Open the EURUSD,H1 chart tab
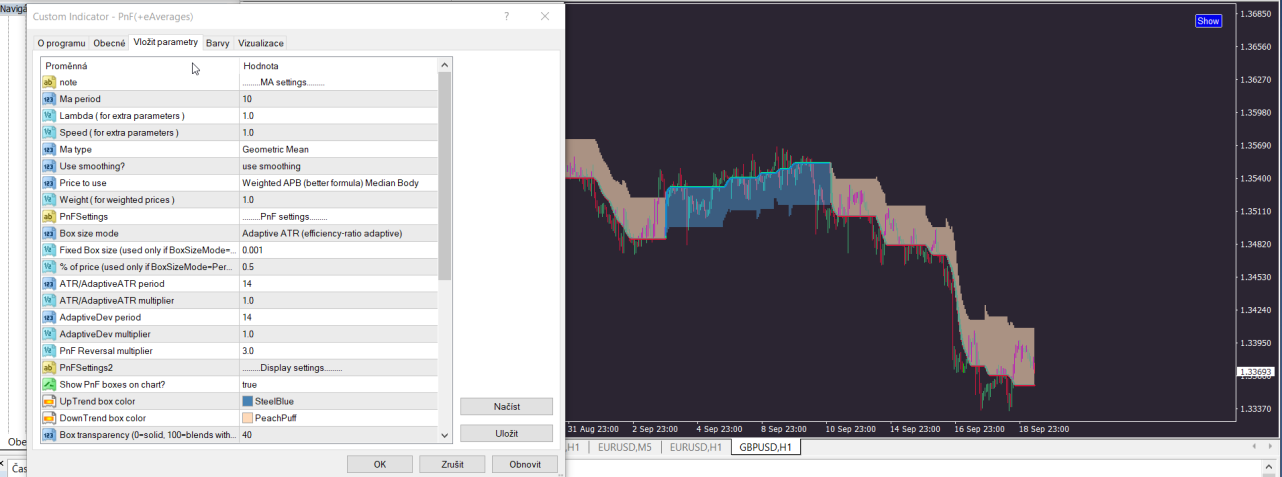The height and width of the screenshot is (477, 1282). [x=696, y=447]
